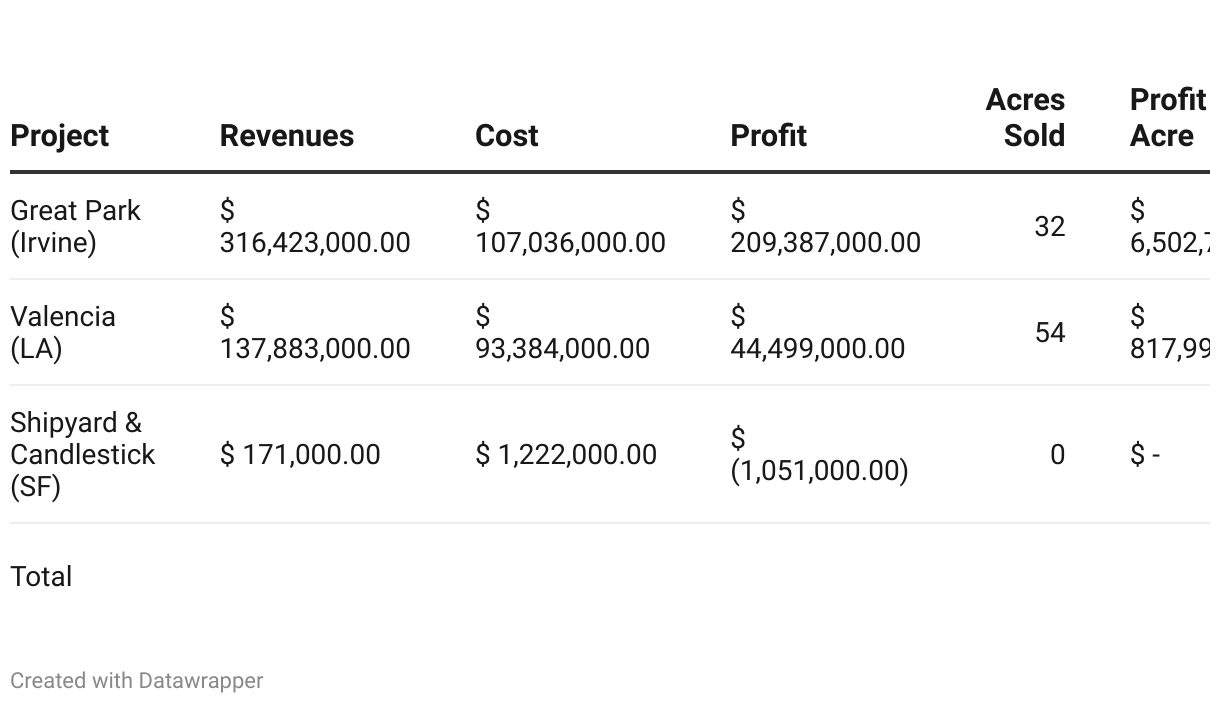
Task: Click Shipyard cost value $1,222,000.00
Action: pos(566,455)
